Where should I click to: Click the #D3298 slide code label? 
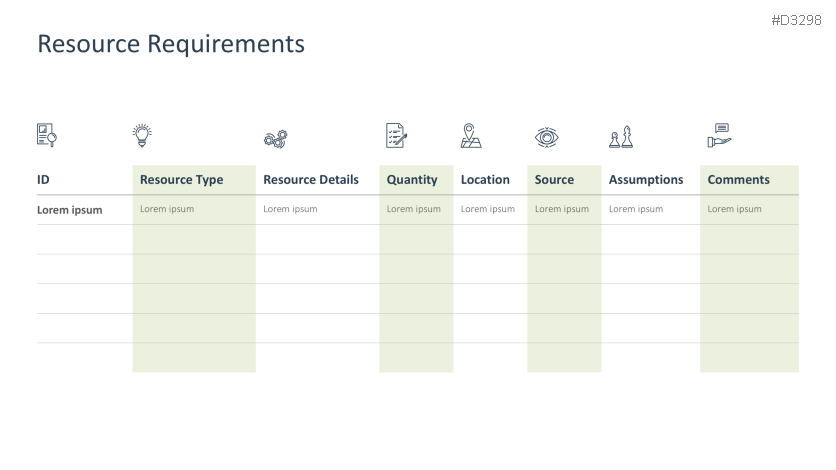tap(796, 20)
